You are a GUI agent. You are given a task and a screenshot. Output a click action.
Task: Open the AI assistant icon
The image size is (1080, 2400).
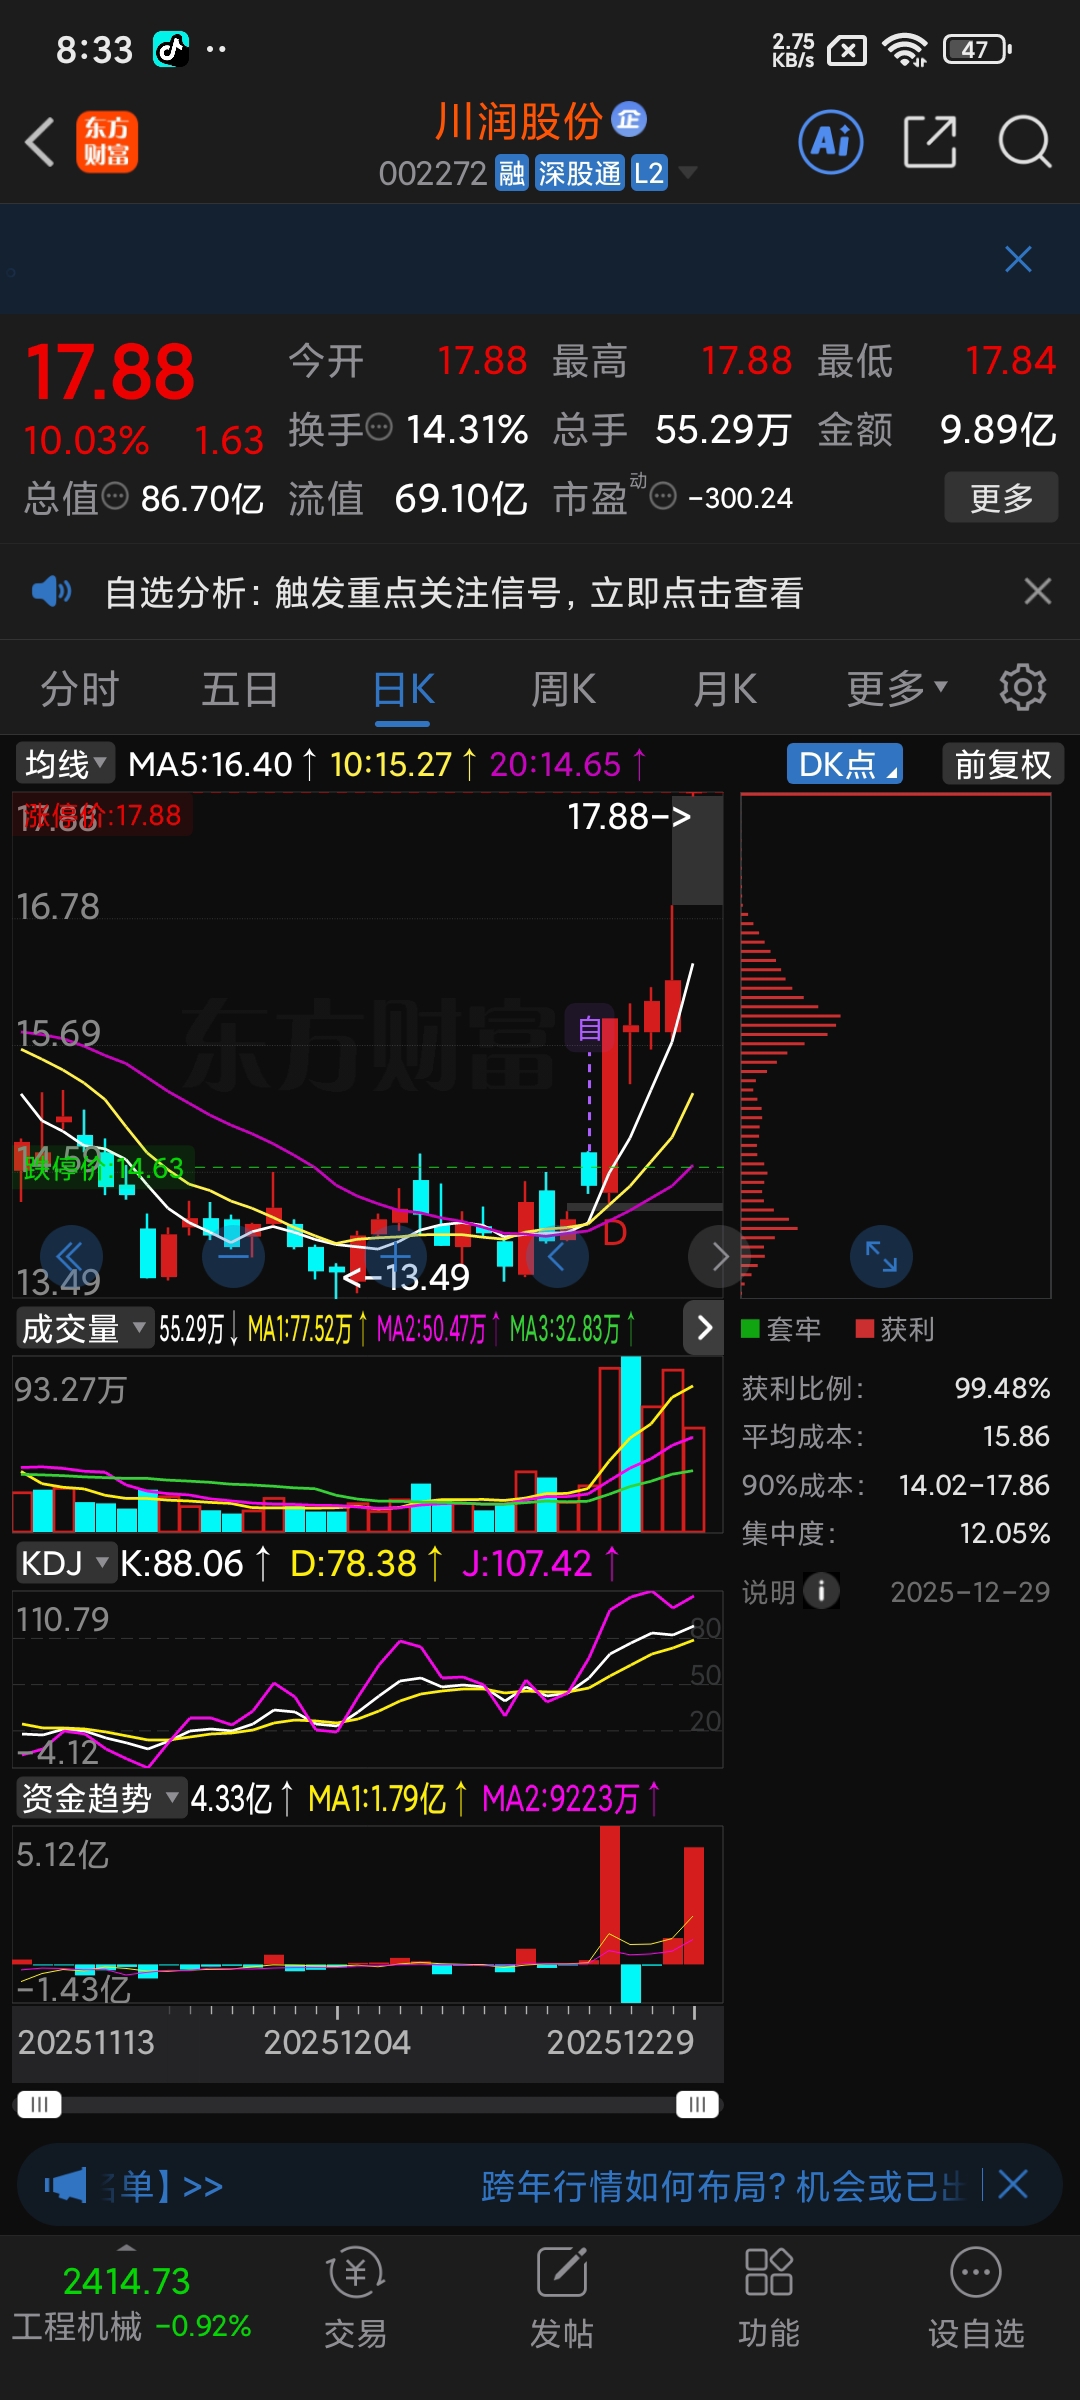tap(831, 141)
